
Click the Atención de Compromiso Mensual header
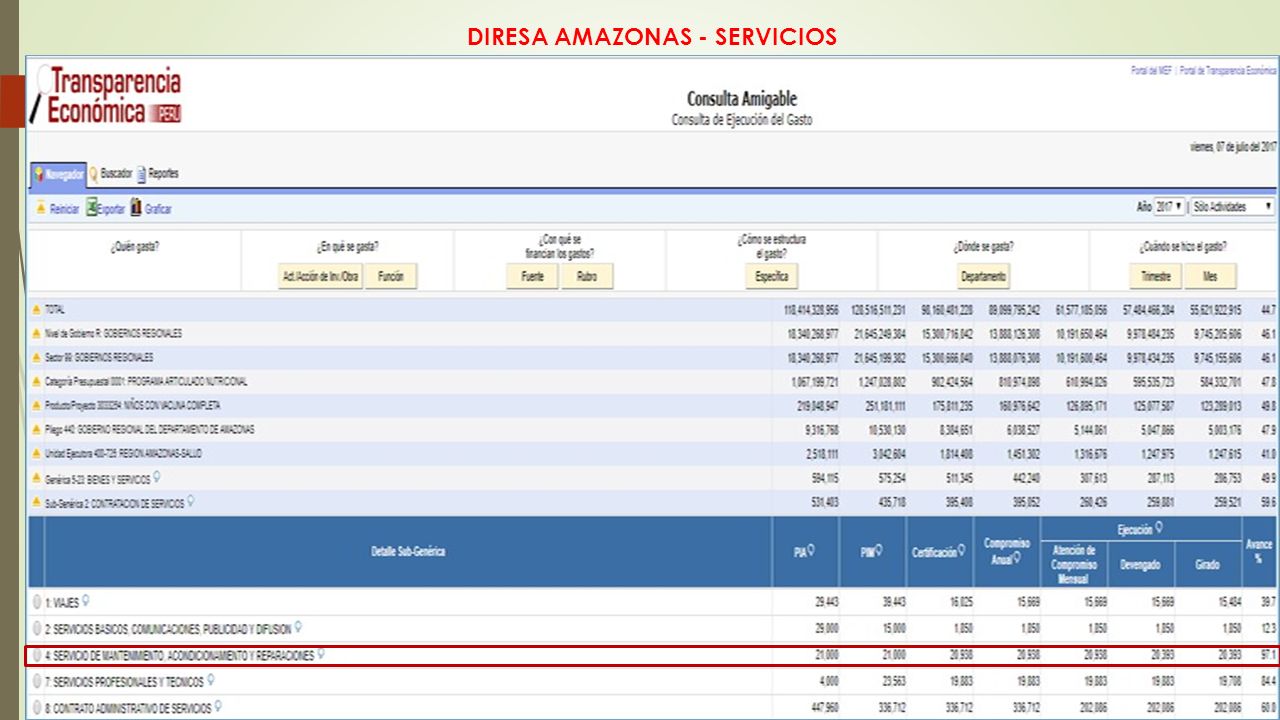1074,564
